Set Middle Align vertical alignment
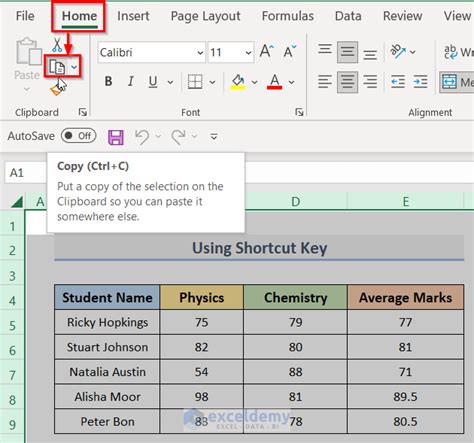 347,52
